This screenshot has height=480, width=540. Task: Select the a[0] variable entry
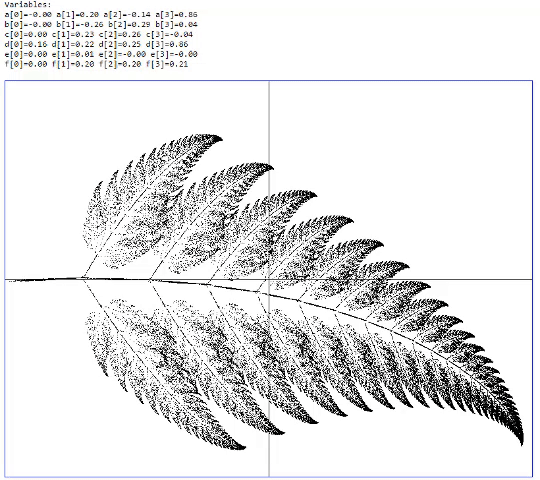[28, 14]
